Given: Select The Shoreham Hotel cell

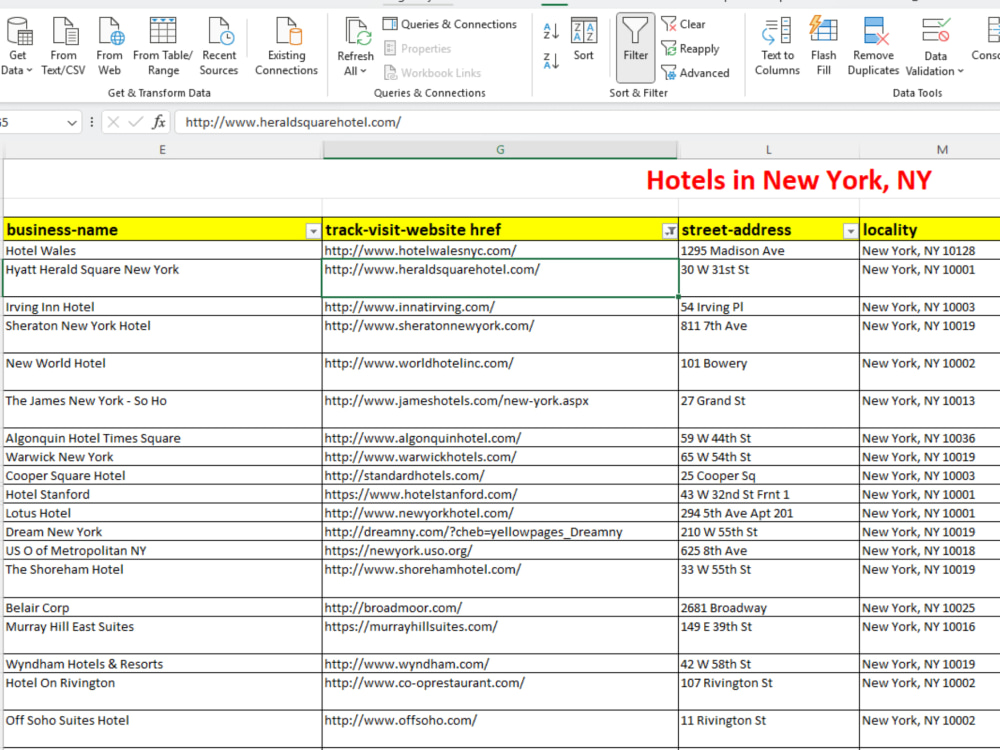Looking at the screenshot, I should coord(163,578).
